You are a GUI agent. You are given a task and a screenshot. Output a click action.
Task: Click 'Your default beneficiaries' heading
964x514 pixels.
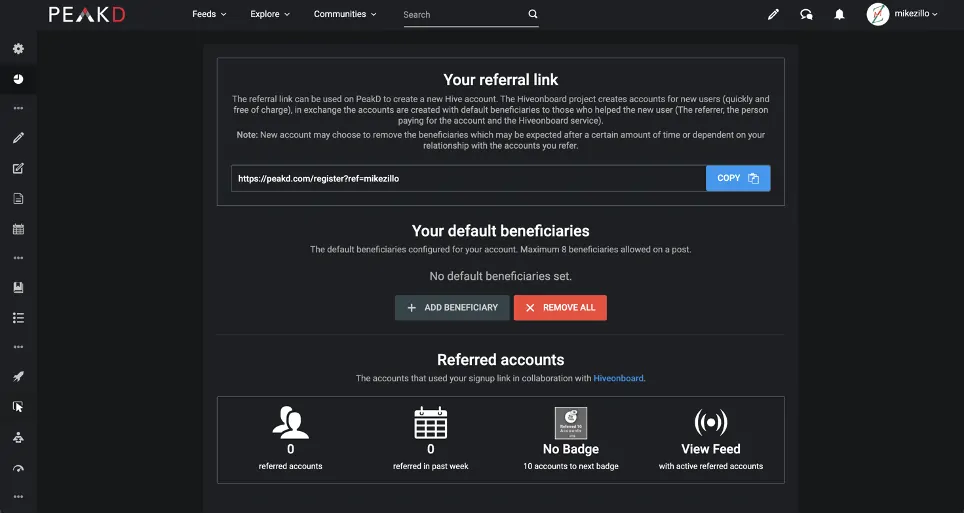coord(500,231)
